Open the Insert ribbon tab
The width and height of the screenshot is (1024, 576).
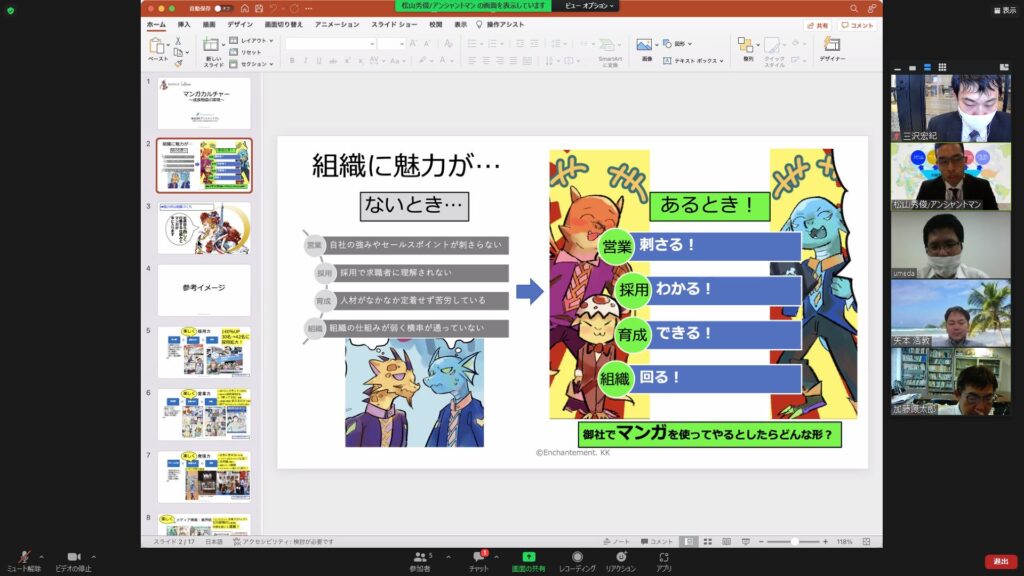[x=184, y=24]
